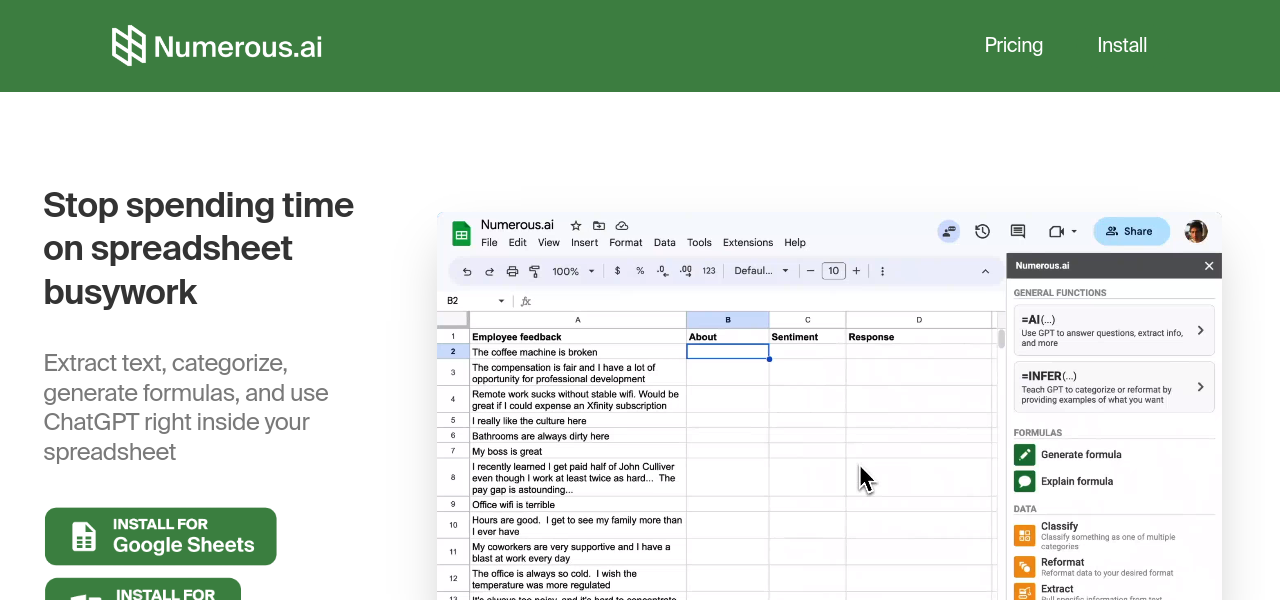Viewport: 1280px width, 600px height.
Task: Click Install for Google Sheets button
Action: click(161, 536)
